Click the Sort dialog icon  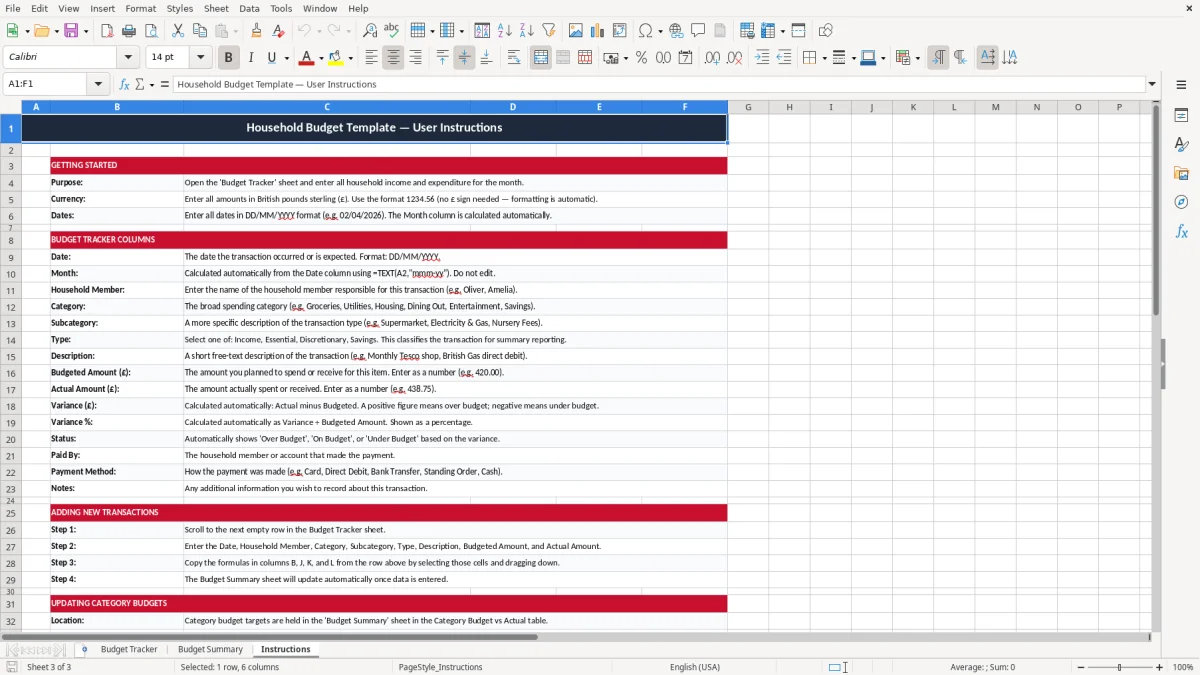click(482, 31)
